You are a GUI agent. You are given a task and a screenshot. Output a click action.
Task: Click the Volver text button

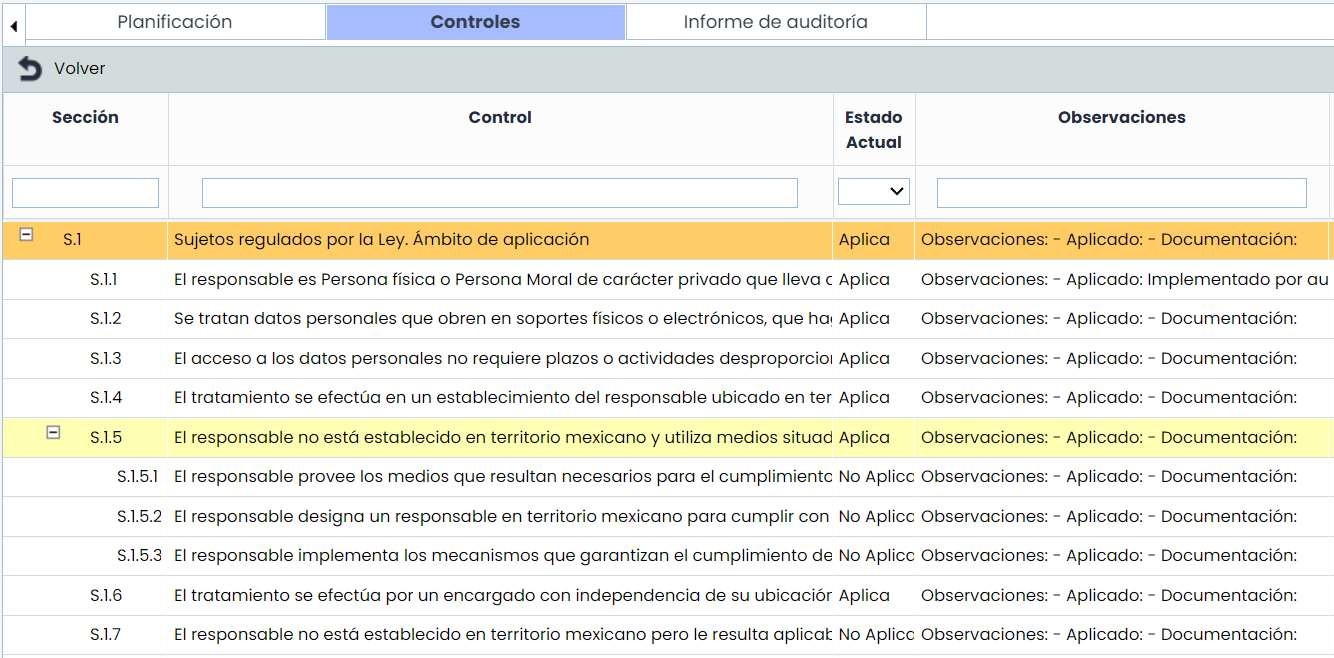coord(80,69)
